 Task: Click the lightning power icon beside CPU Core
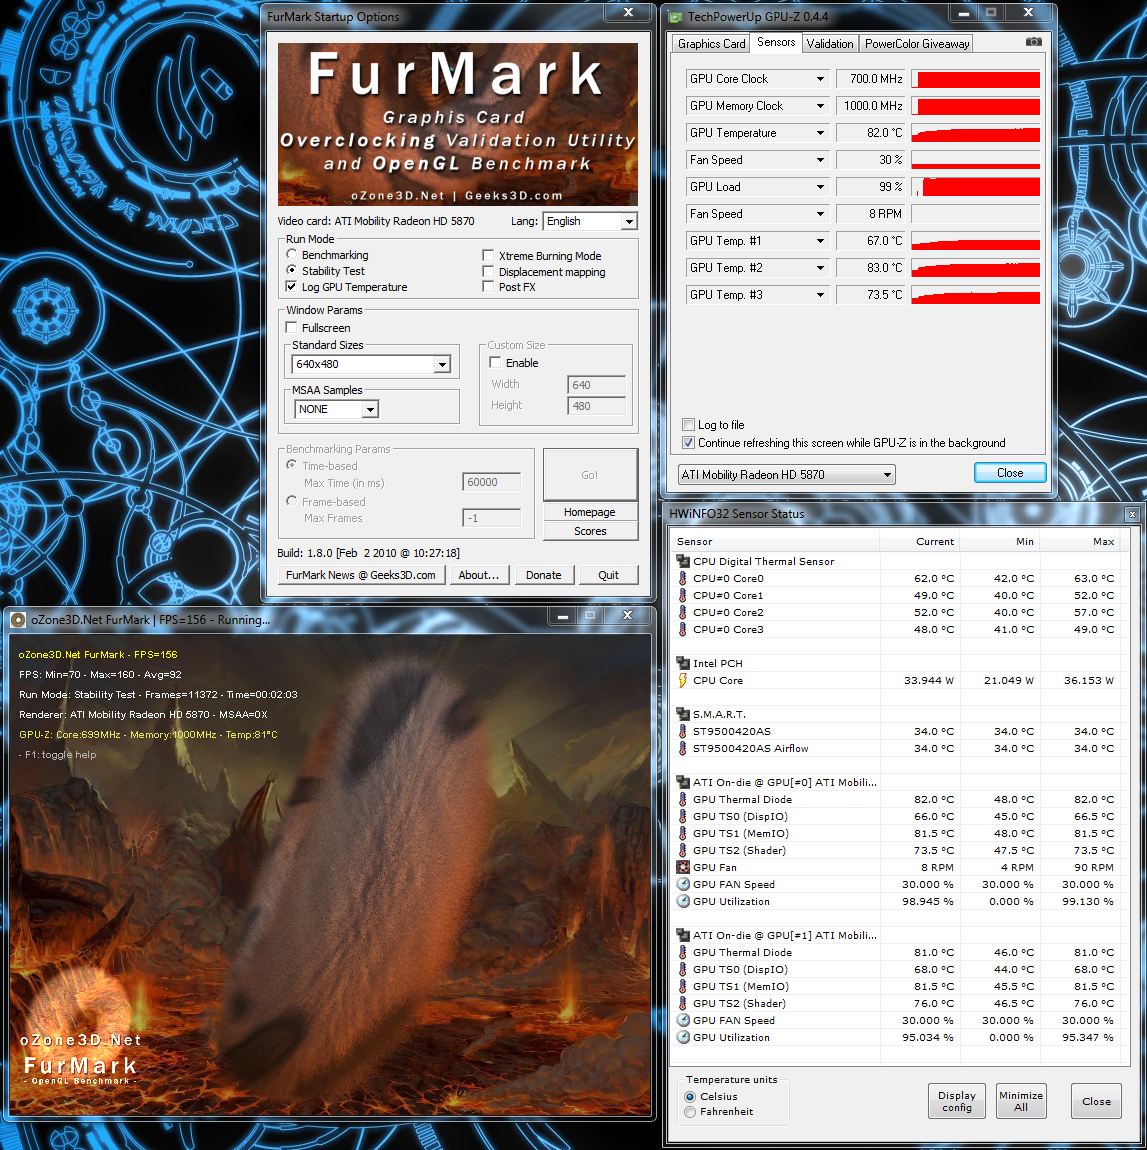[683, 680]
